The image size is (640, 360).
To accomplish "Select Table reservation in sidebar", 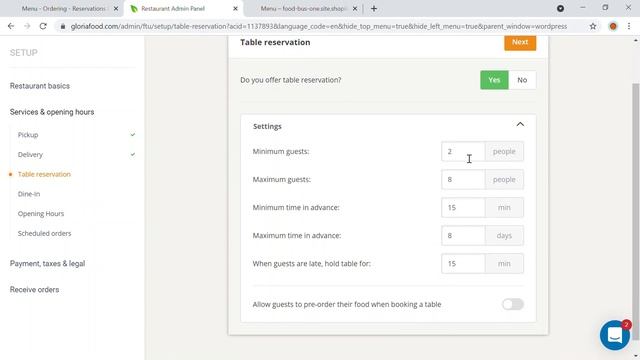I will pyautogui.click(x=44, y=174).
